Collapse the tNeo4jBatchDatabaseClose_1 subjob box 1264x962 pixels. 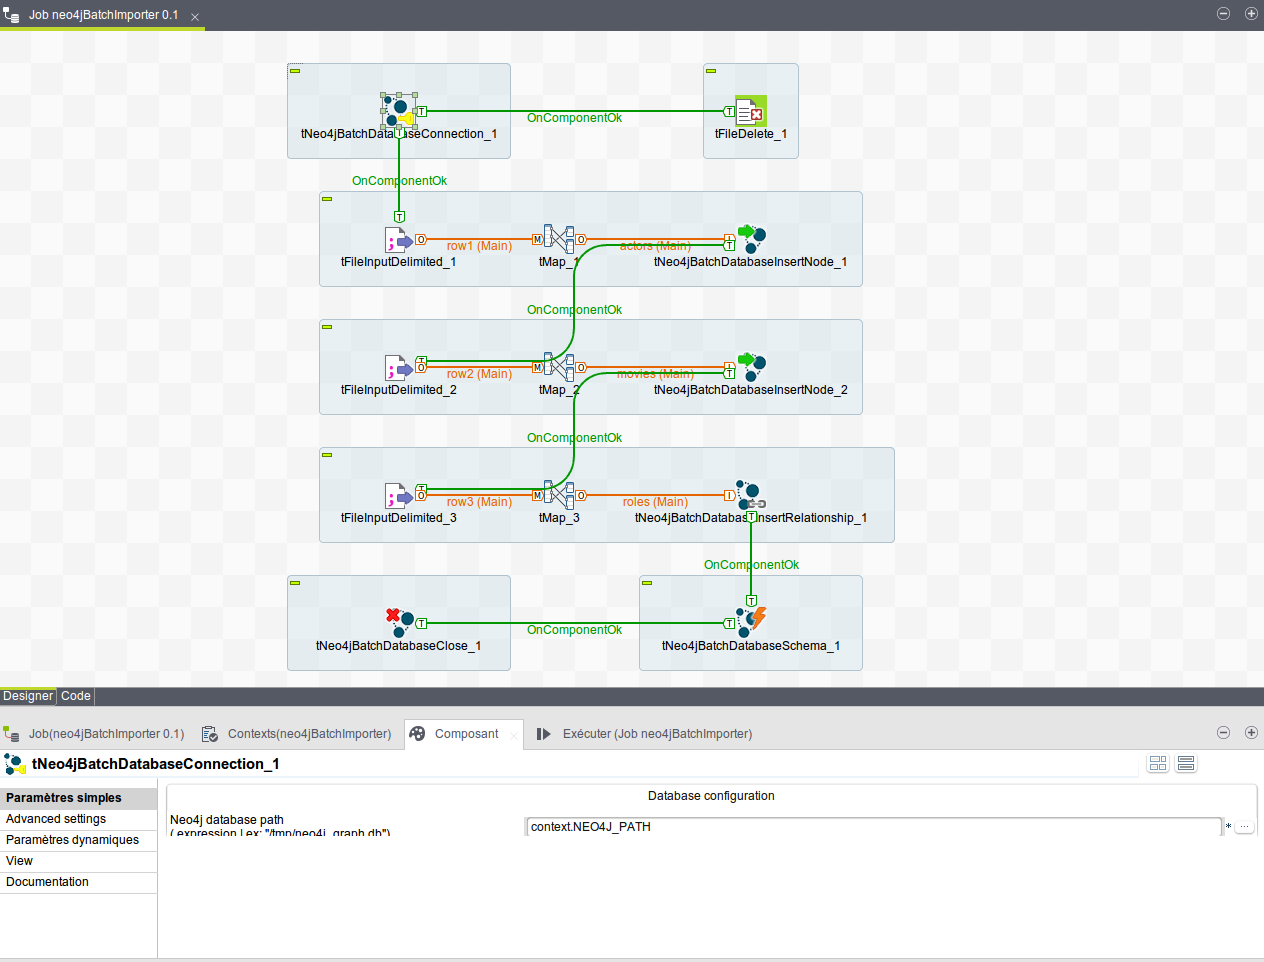[x=295, y=583]
